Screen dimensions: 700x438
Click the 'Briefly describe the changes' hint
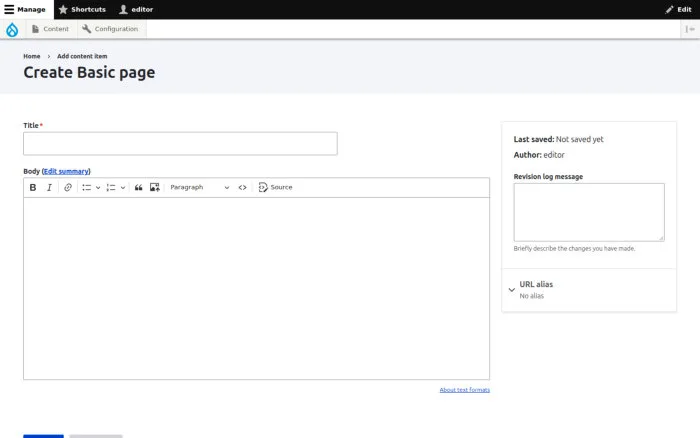click(574, 249)
